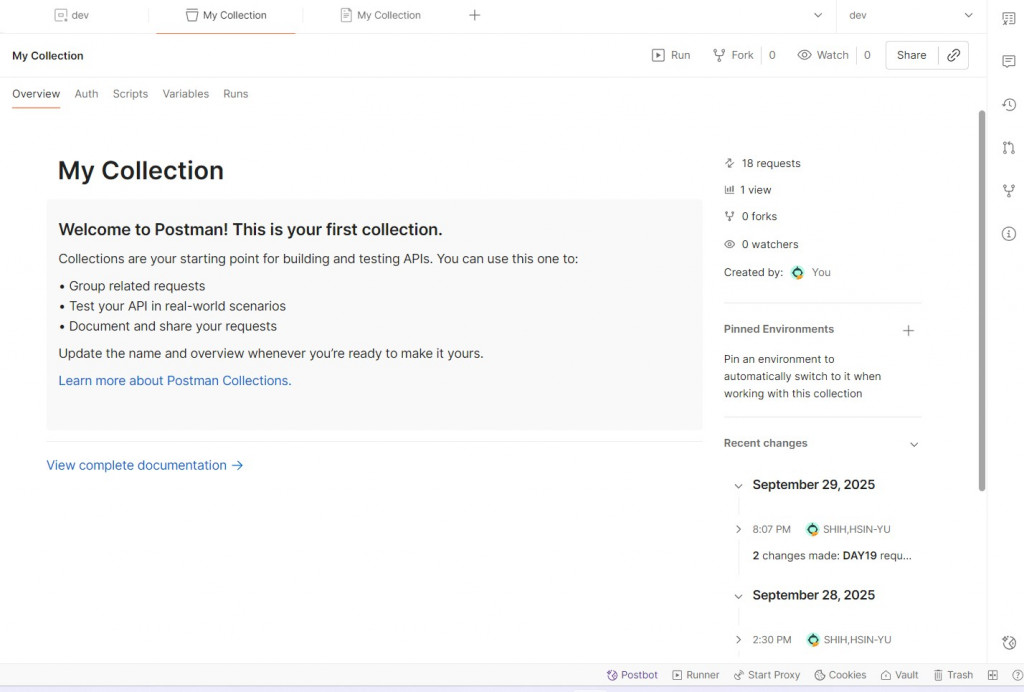Collapse the September 29, 2025 group

click(x=738, y=485)
